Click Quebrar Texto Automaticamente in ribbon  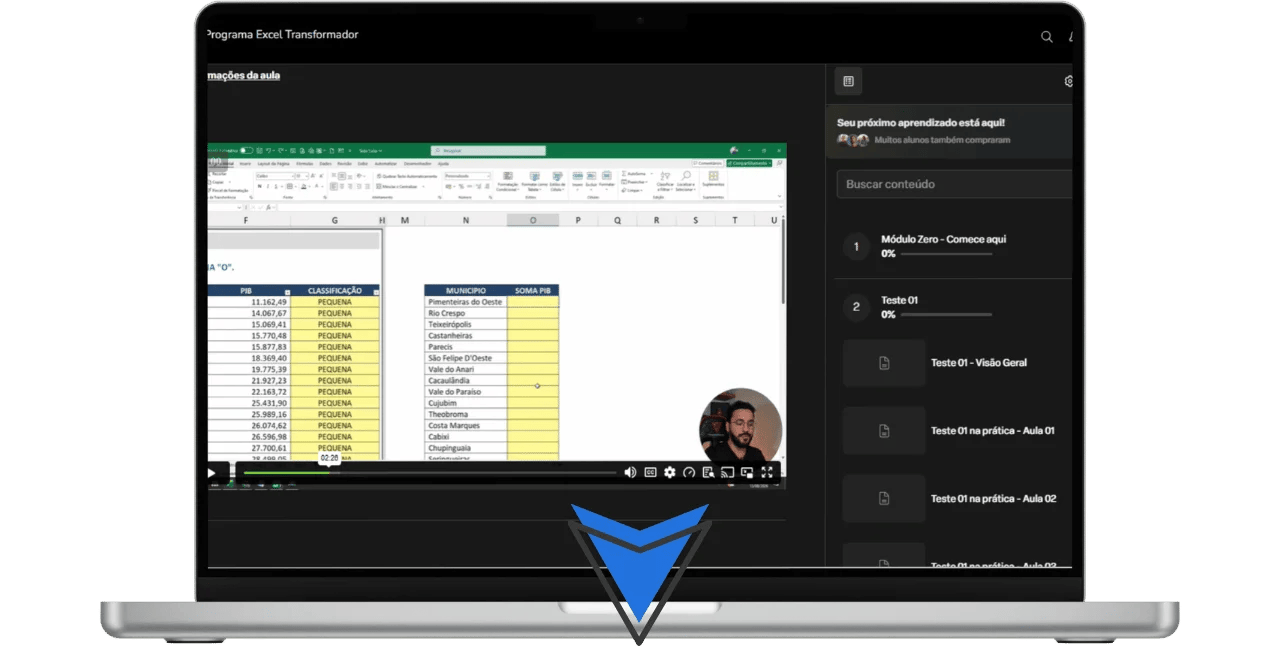407,176
